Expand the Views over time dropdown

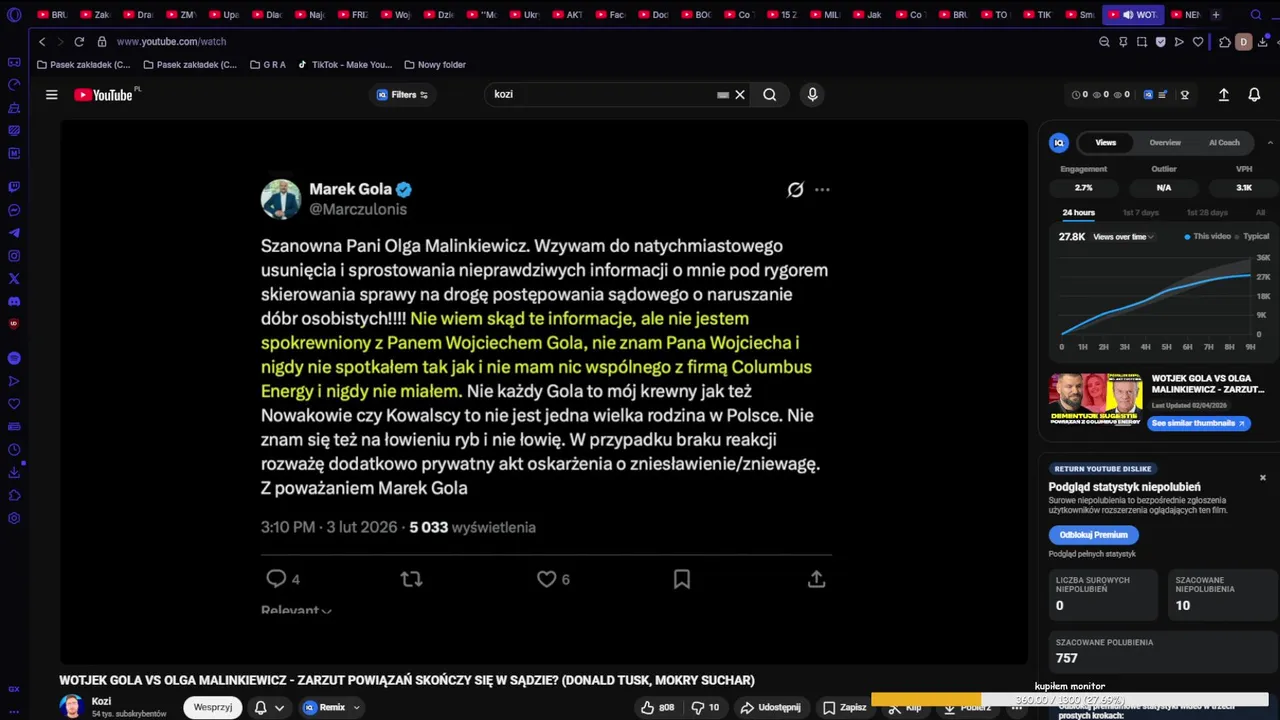[1124, 237]
